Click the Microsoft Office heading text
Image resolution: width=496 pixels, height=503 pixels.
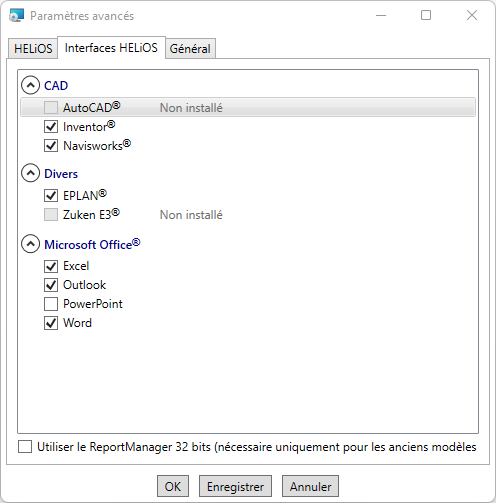(x=92, y=244)
